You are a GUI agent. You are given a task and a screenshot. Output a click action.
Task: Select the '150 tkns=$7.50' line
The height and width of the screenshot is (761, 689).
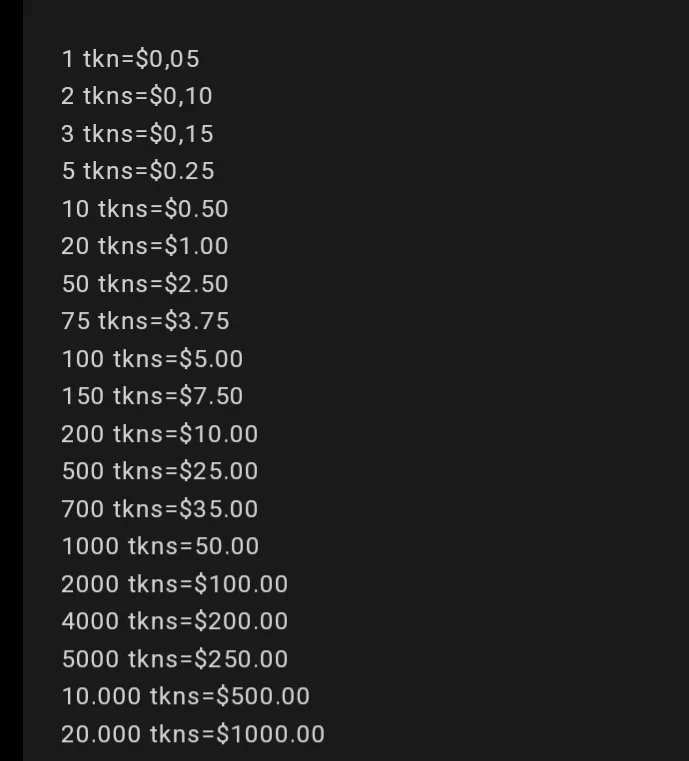pos(152,396)
